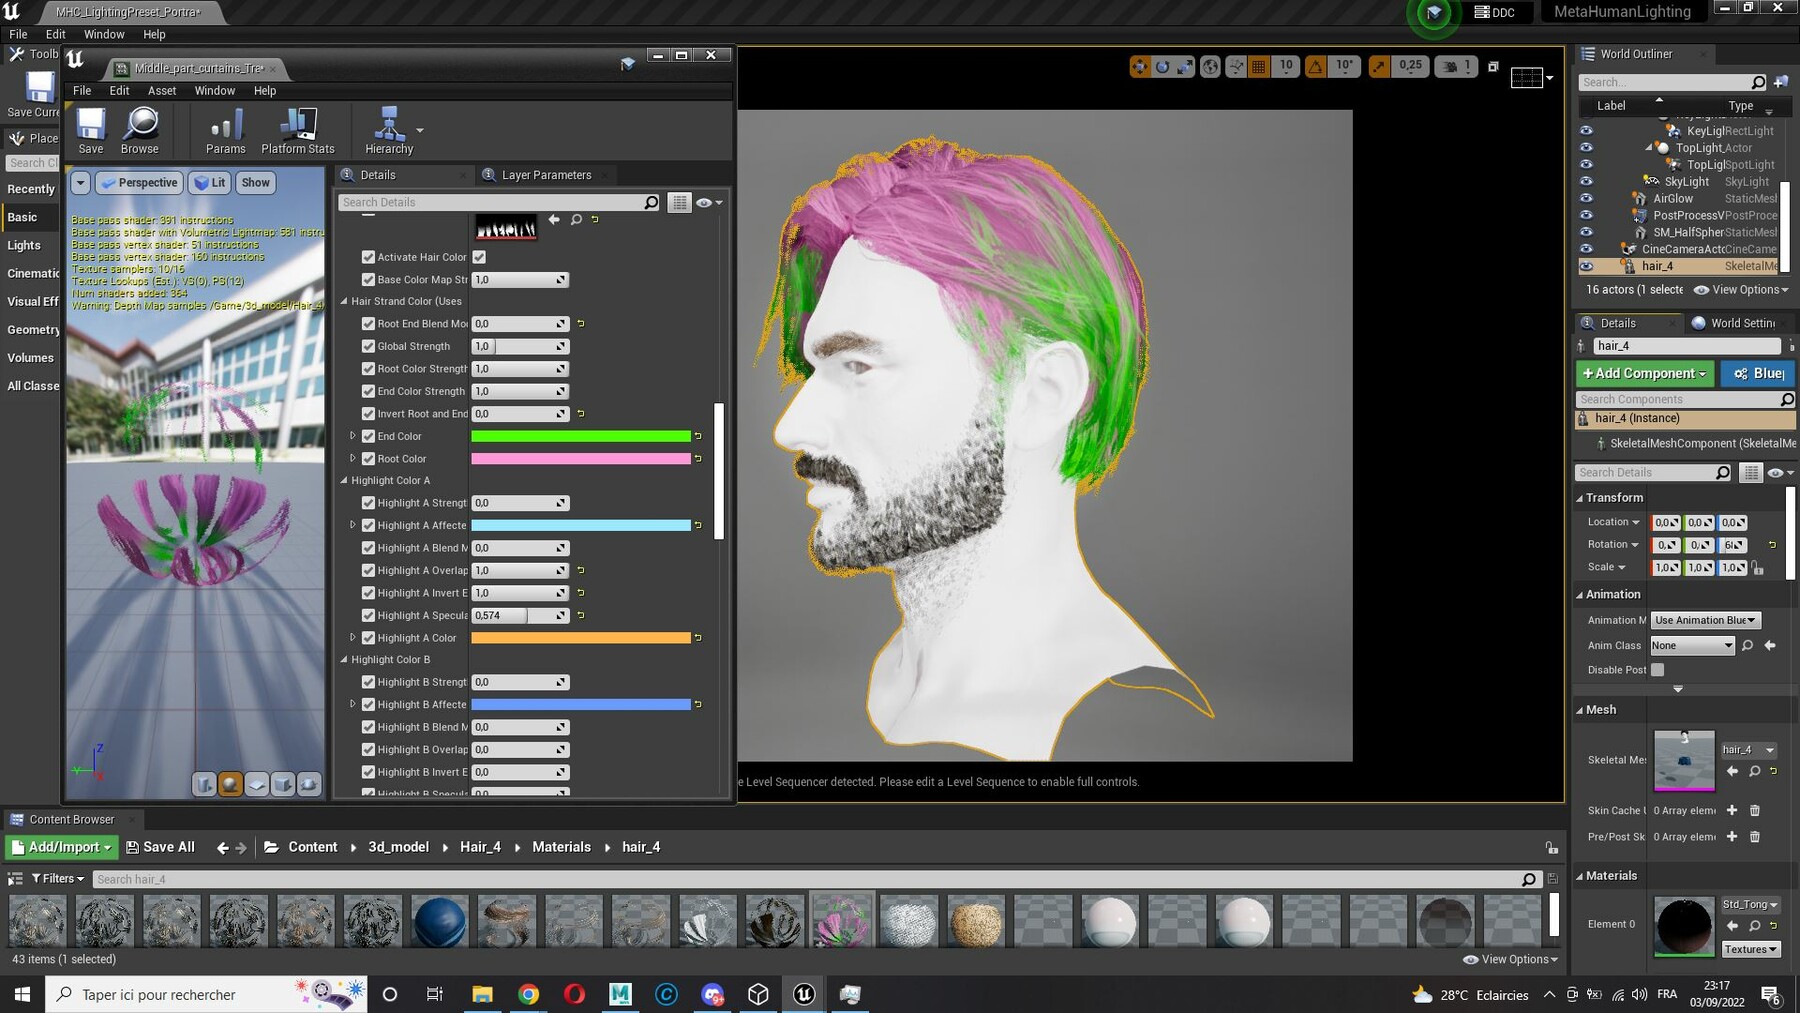The width and height of the screenshot is (1800, 1013).
Task: Click the Hierarchy toolbar icon
Action: pyautogui.click(x=389, y=131)
